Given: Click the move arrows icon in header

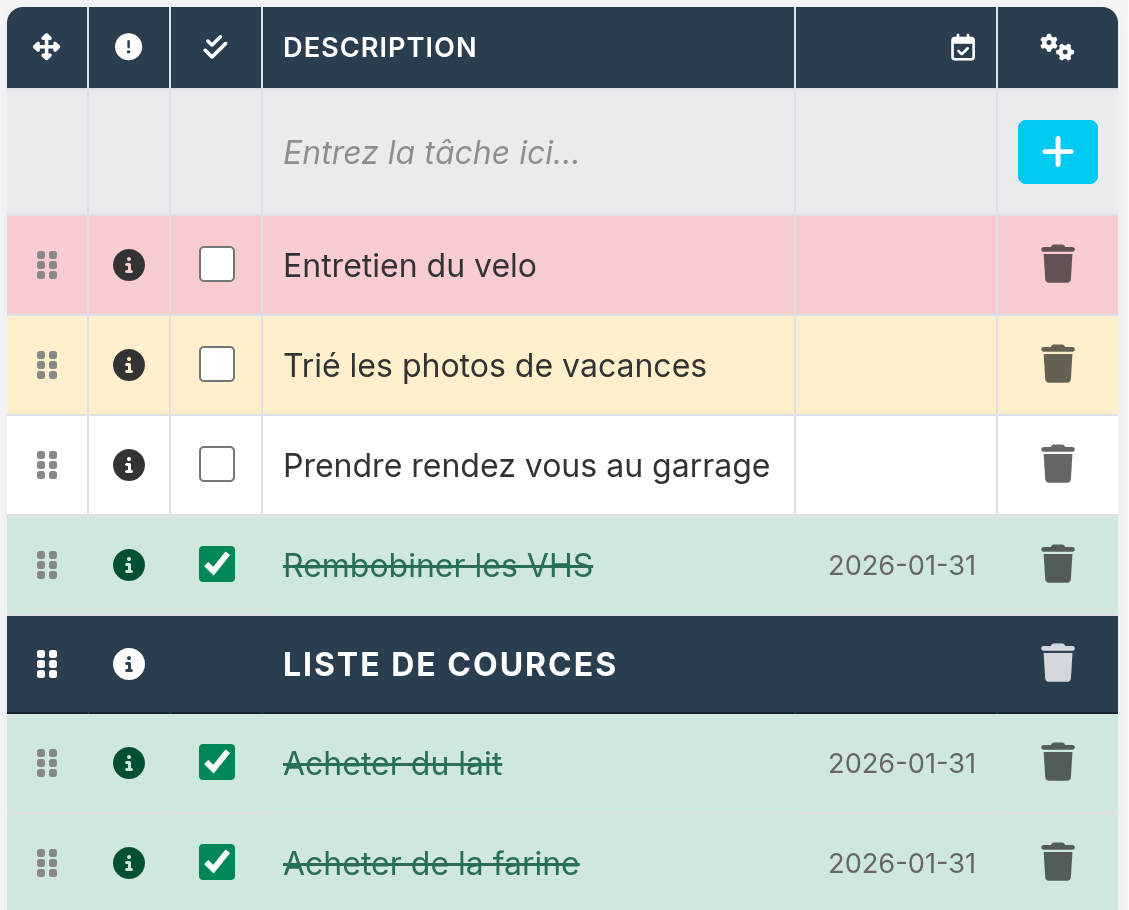Looking at the screenshot, I should [x=47, y=47].
